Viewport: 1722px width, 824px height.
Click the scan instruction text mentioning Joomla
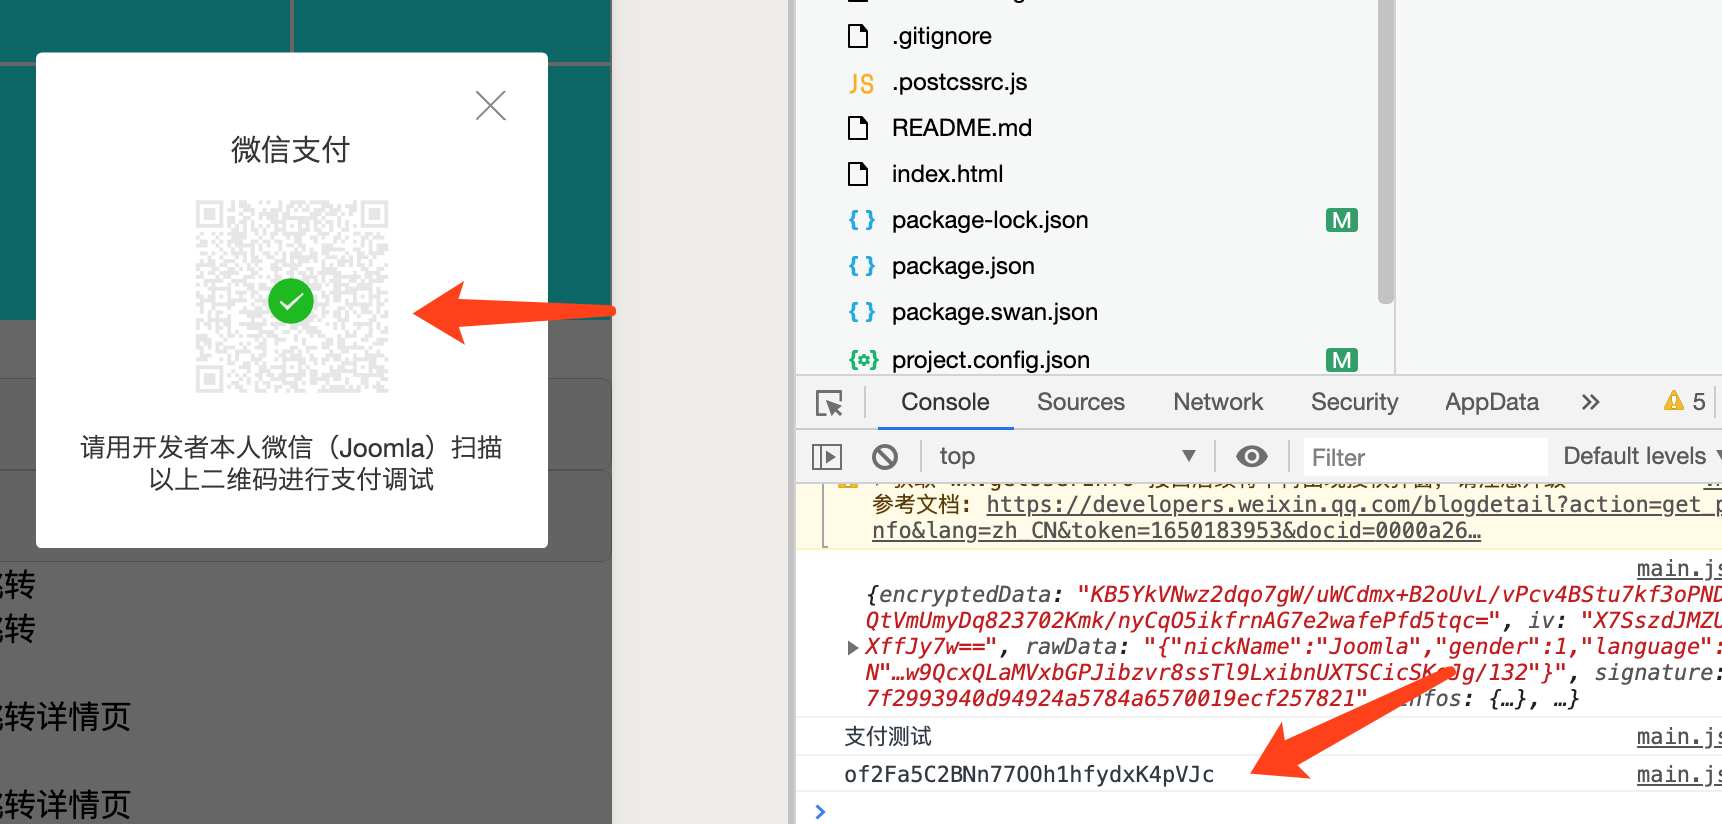point(291,463)
